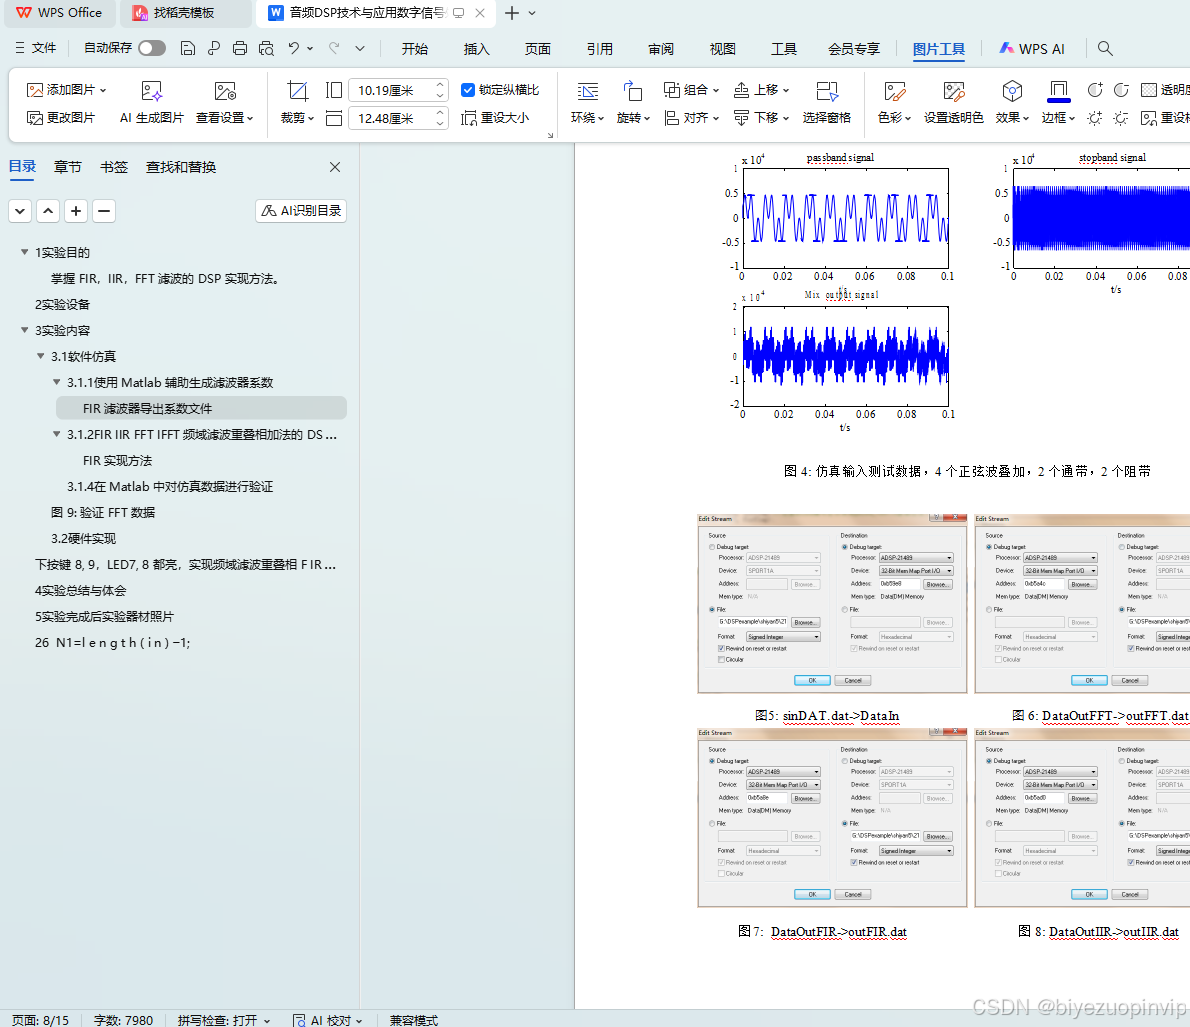Viewport: 1190px width, 1027px height.
Task: Collapse the 3.1软件仿真 node
Action: point(40,356)
